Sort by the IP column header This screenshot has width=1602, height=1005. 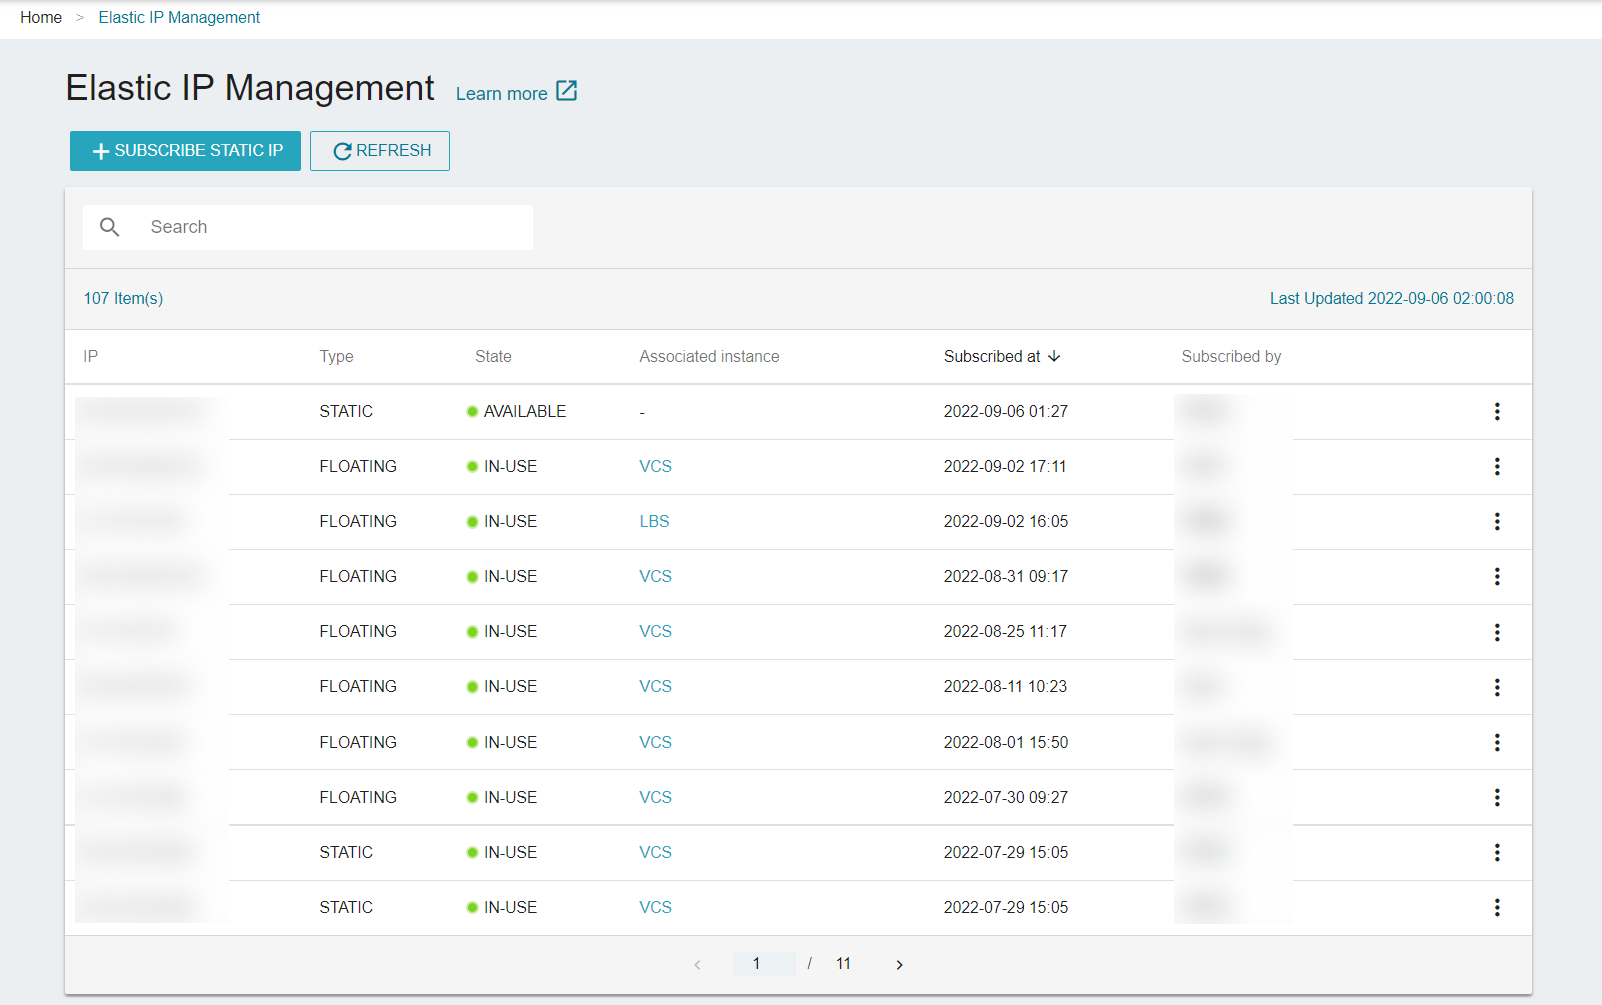tap(91, 356)
